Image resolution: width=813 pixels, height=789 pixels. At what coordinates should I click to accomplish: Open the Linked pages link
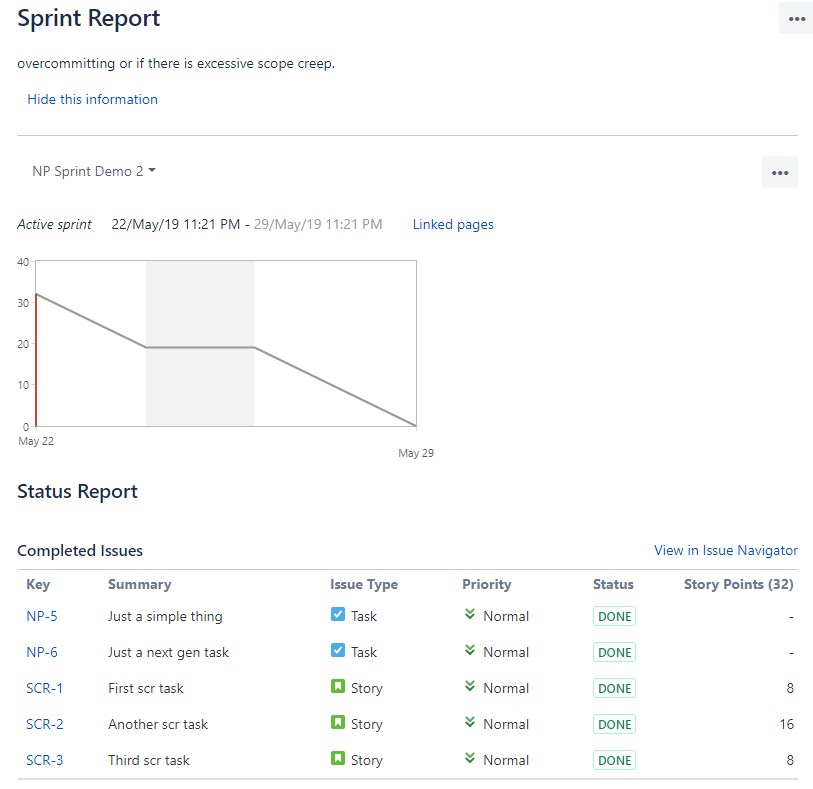[453, 224]
